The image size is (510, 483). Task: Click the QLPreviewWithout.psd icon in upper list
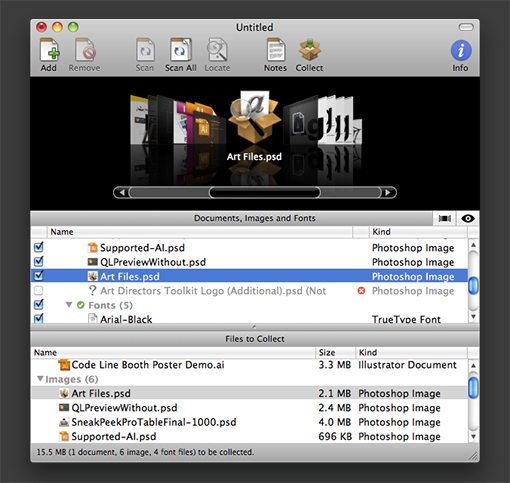tap(92, 262)
